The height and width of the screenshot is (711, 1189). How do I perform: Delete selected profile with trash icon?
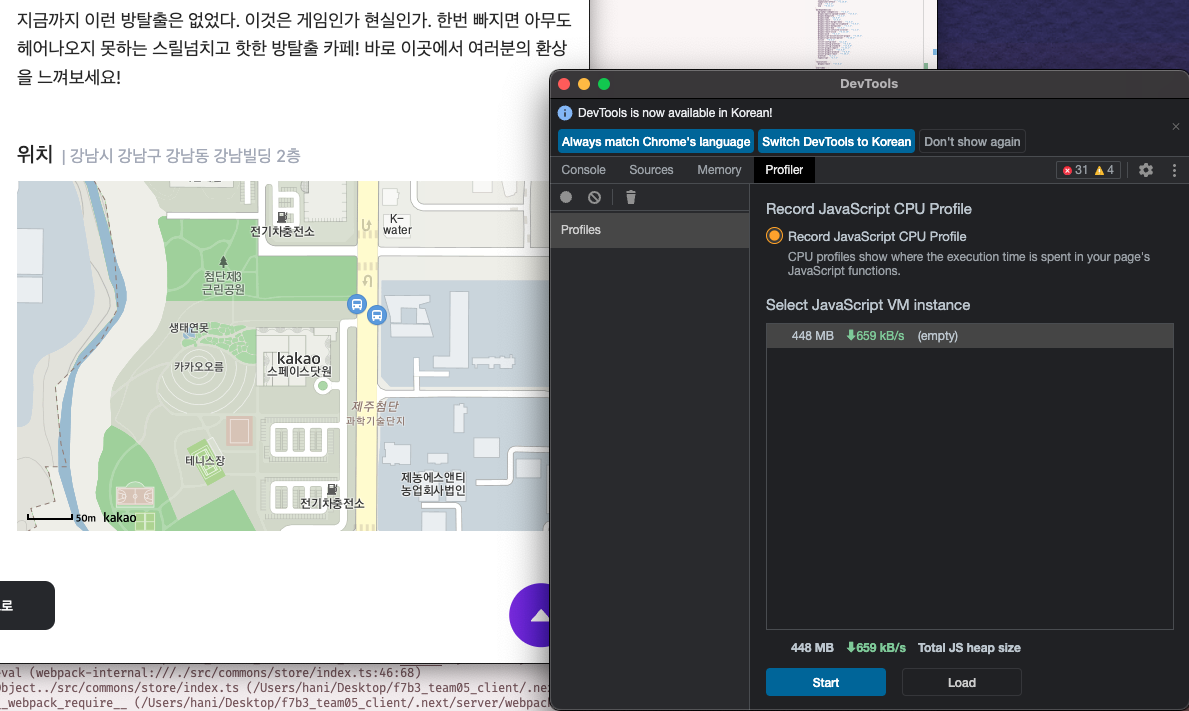[631, 197]
